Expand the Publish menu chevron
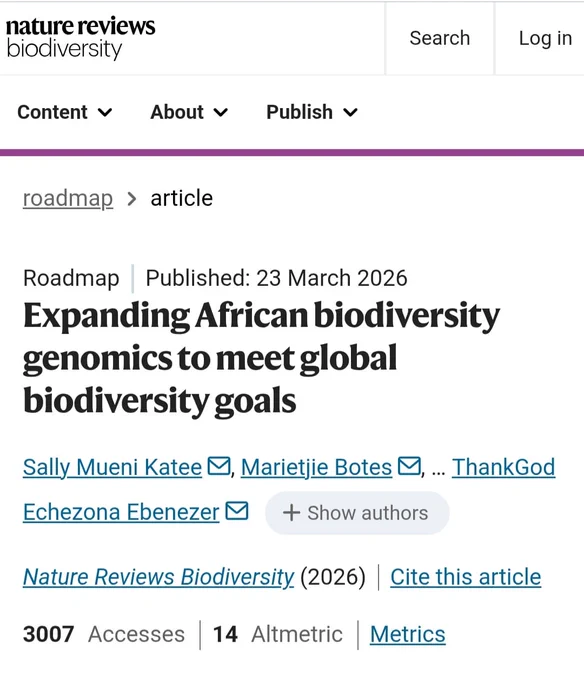Viewport: 584px width, 680px height. coord(350,113)
